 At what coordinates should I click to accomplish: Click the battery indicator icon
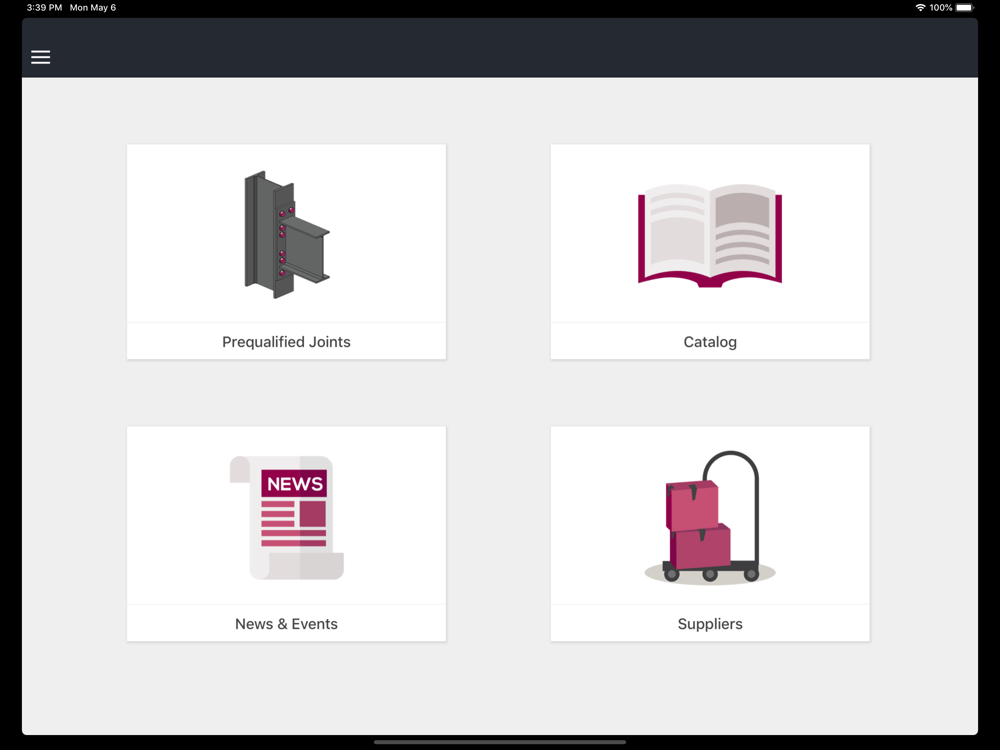tap(964, 8)
